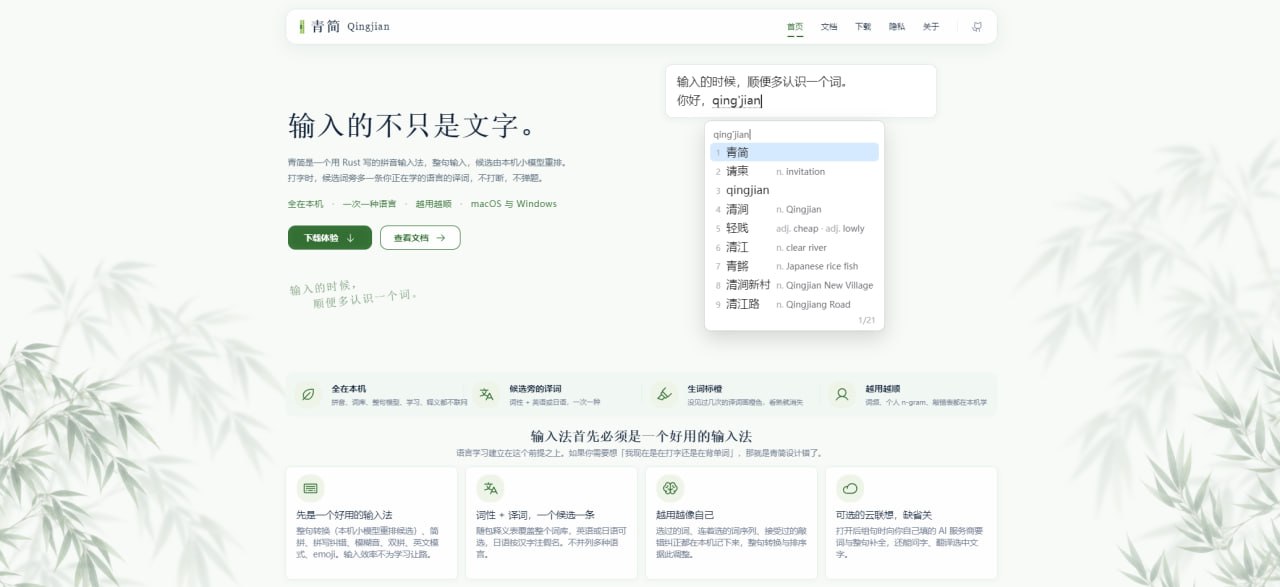Click the 查看文档 button
The height and width of the screenshot is (587, 1280).
tap(420, 238)
